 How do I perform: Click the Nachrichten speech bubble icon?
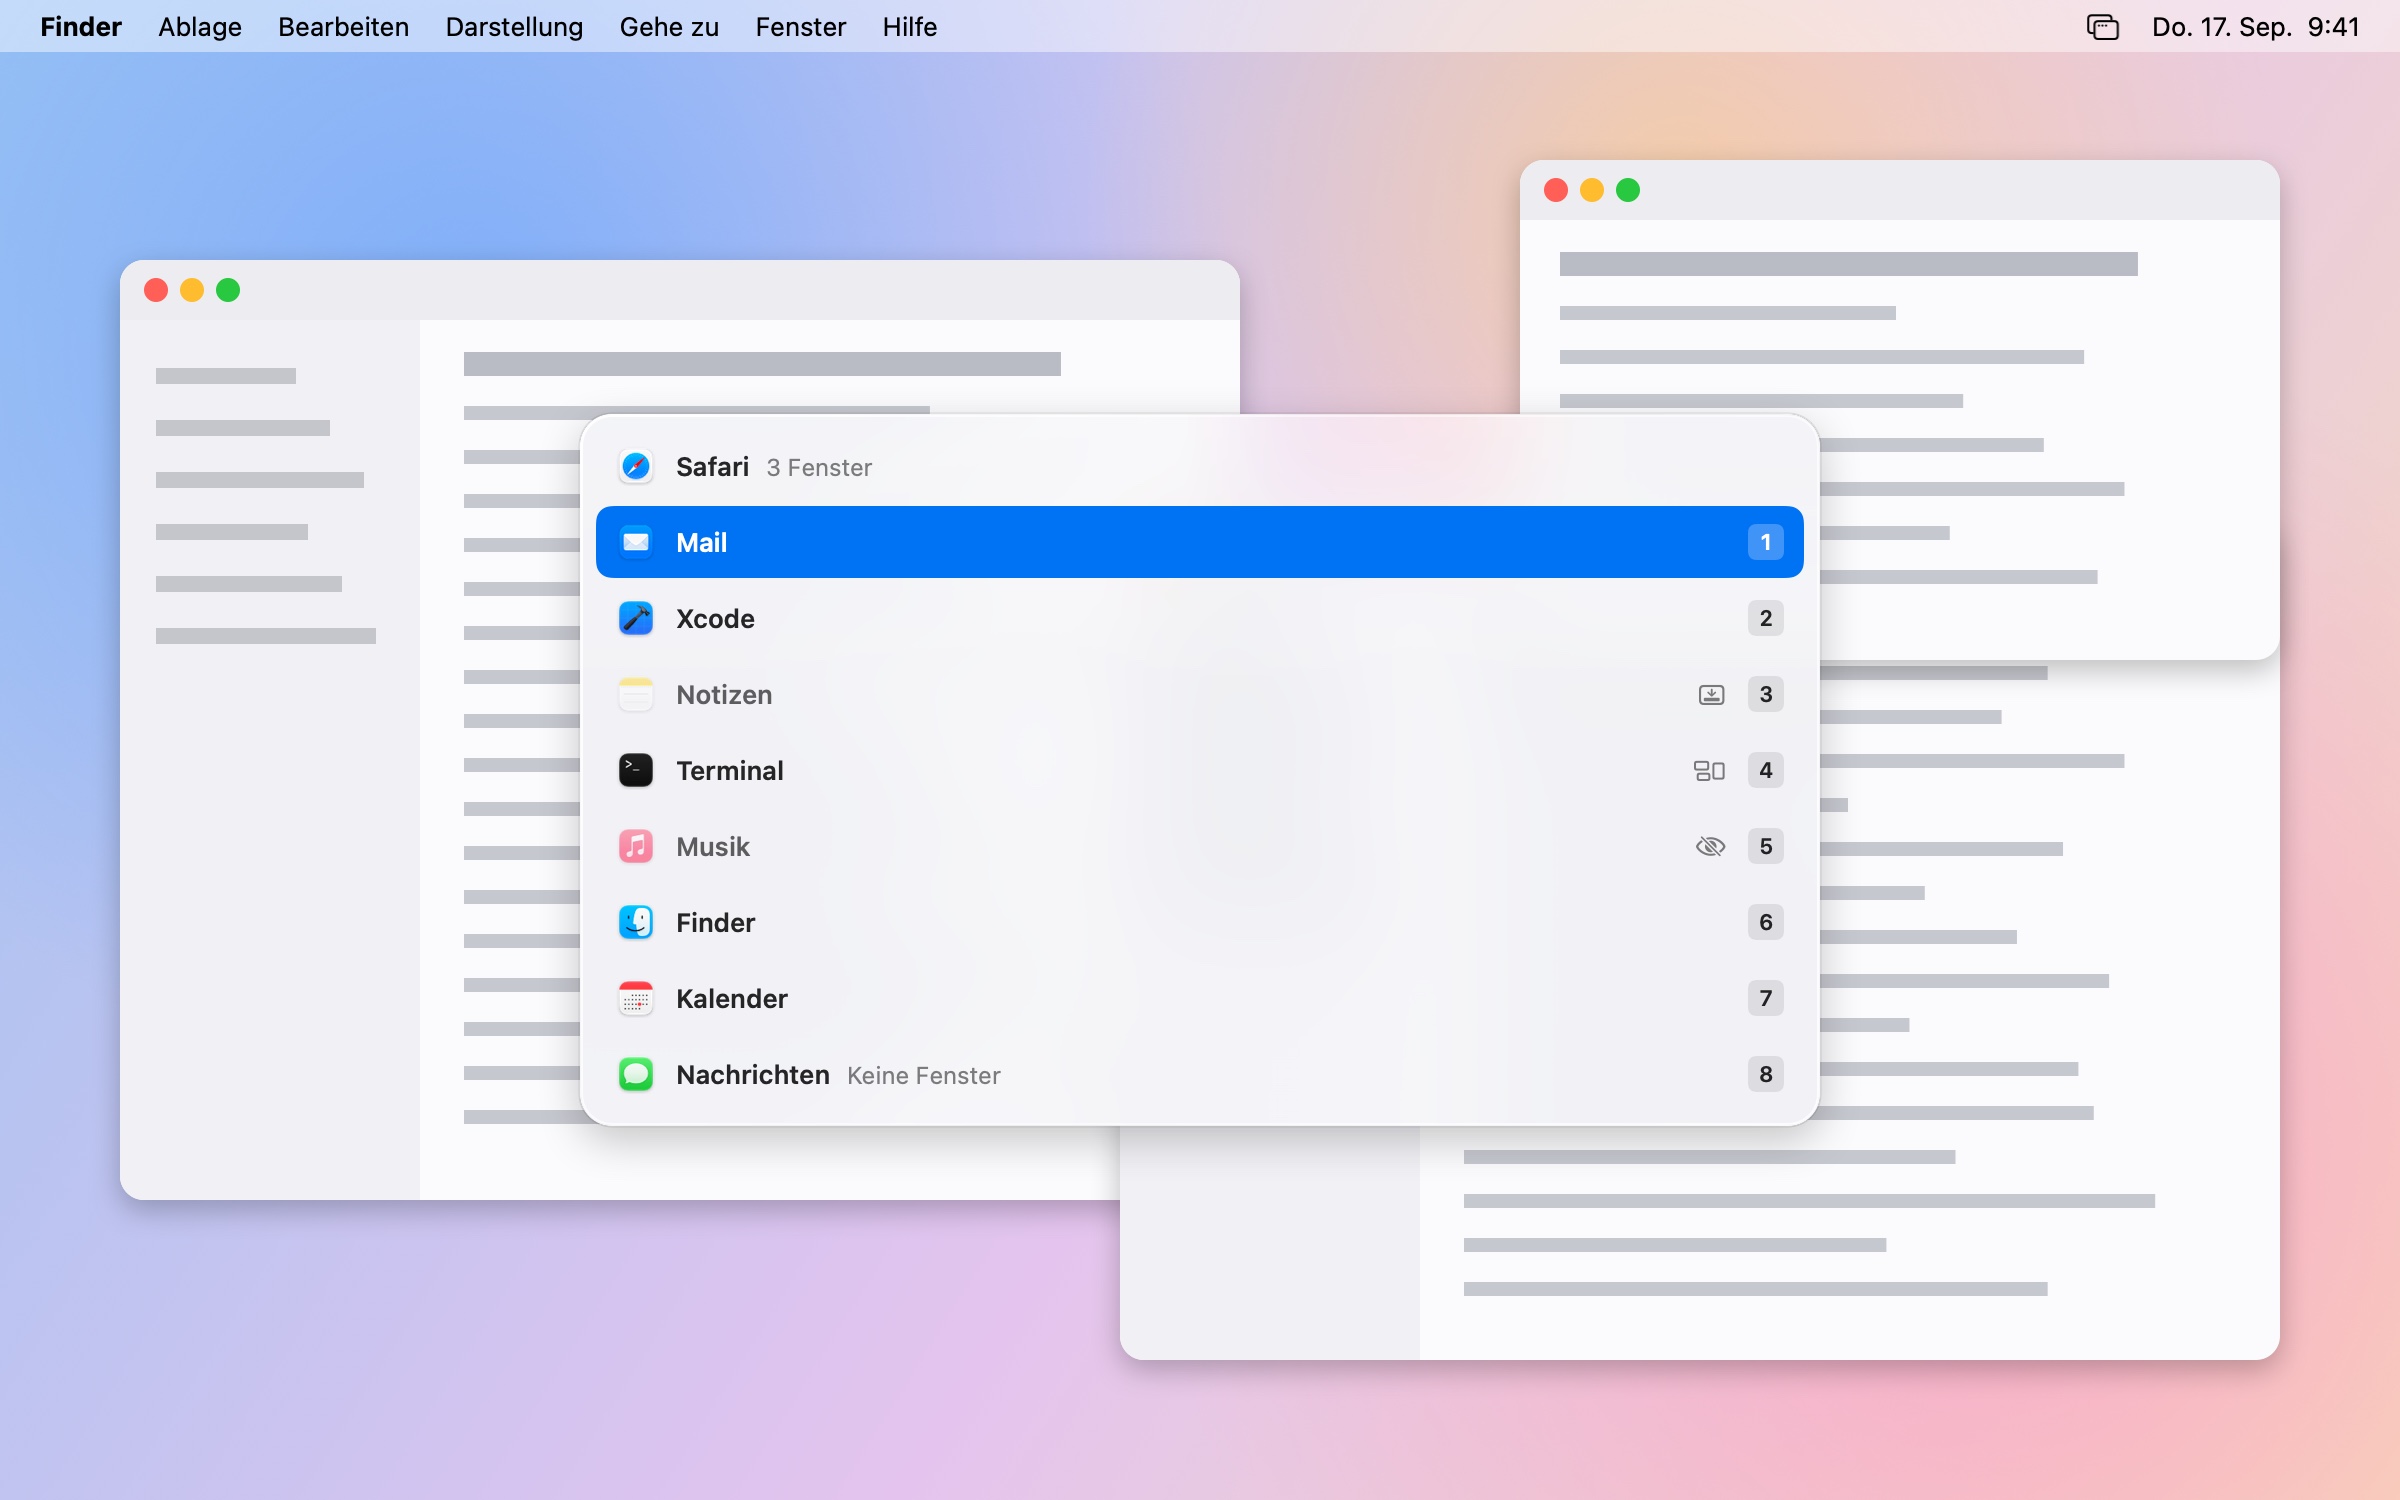636,1074
